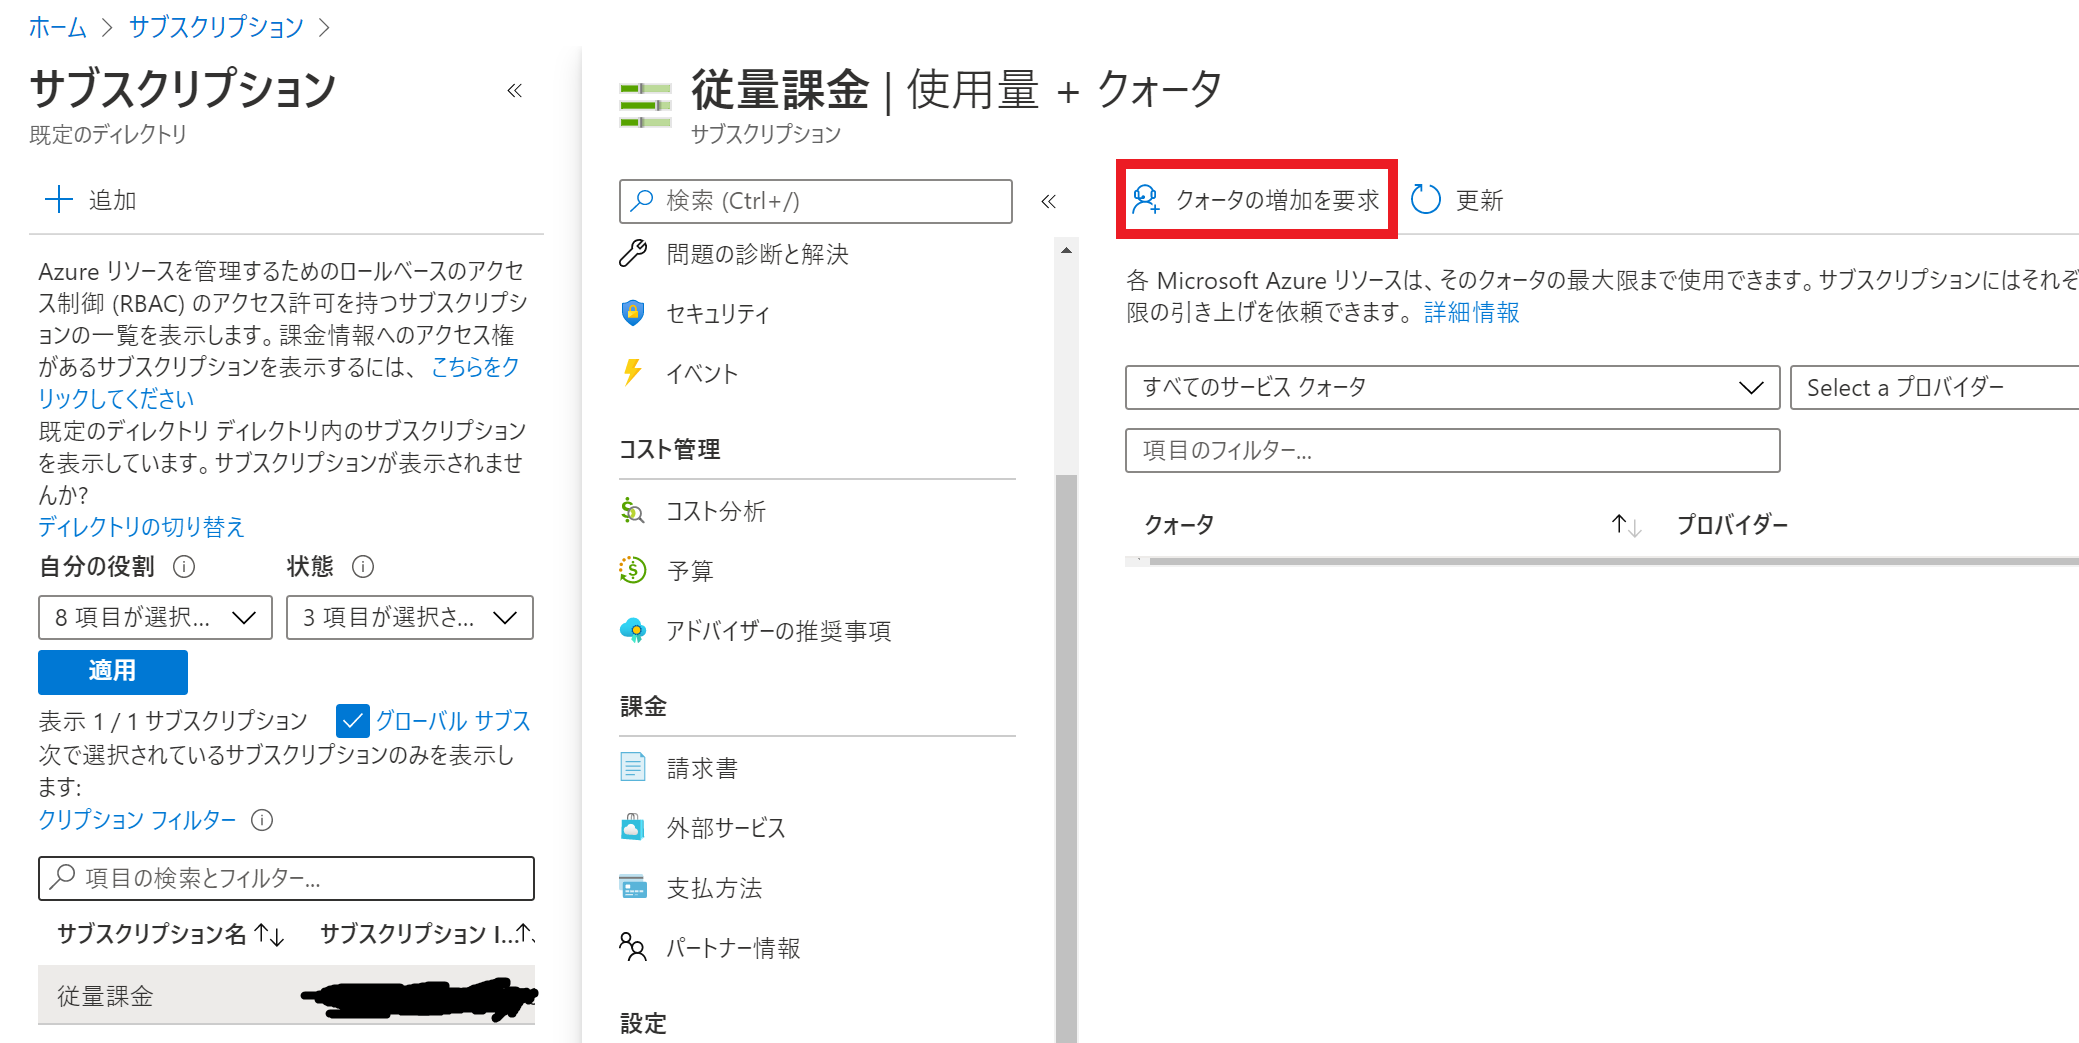The image size is (2079, 1043).
Task: Select 予算 under コスト管理
Action: pos(691,570)
